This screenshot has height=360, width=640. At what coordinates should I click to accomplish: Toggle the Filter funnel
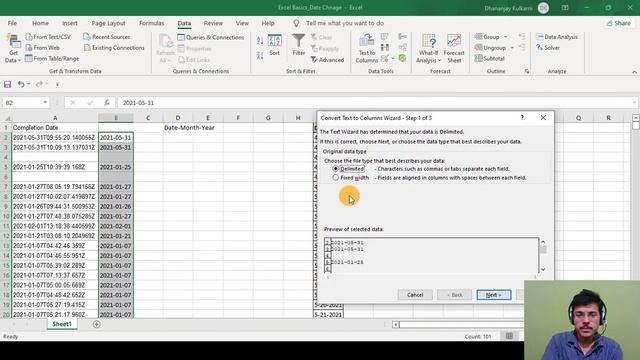click(299, 45)
